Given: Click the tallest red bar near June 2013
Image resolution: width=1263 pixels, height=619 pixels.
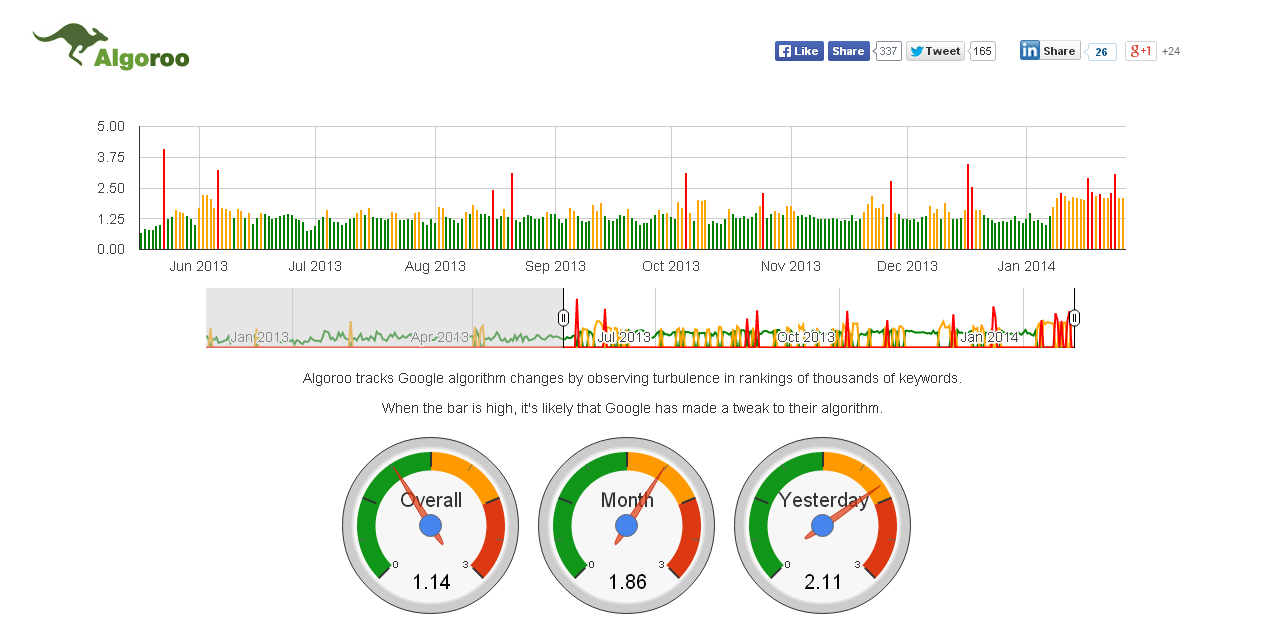Looking at the screenshot, I should click(164, 199).
